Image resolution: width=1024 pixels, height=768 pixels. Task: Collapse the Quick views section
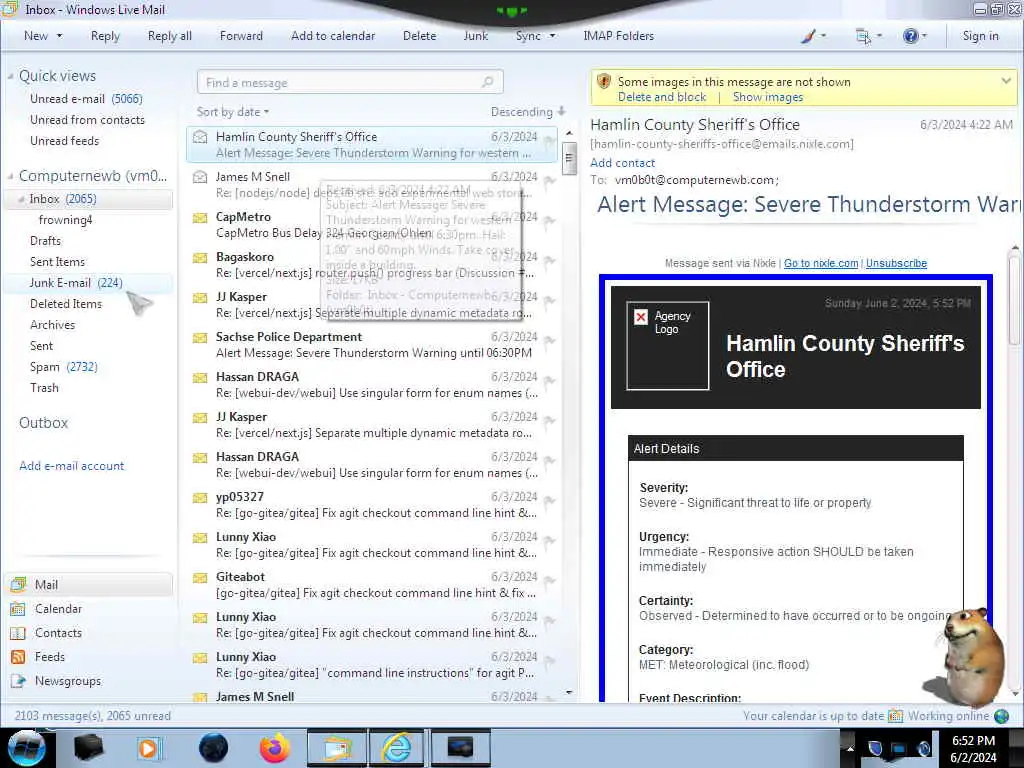(10, 76)
